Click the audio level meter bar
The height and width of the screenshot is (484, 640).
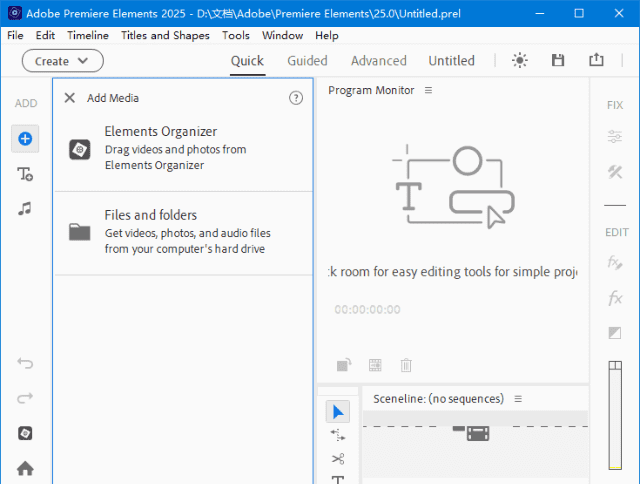[615, 415]
